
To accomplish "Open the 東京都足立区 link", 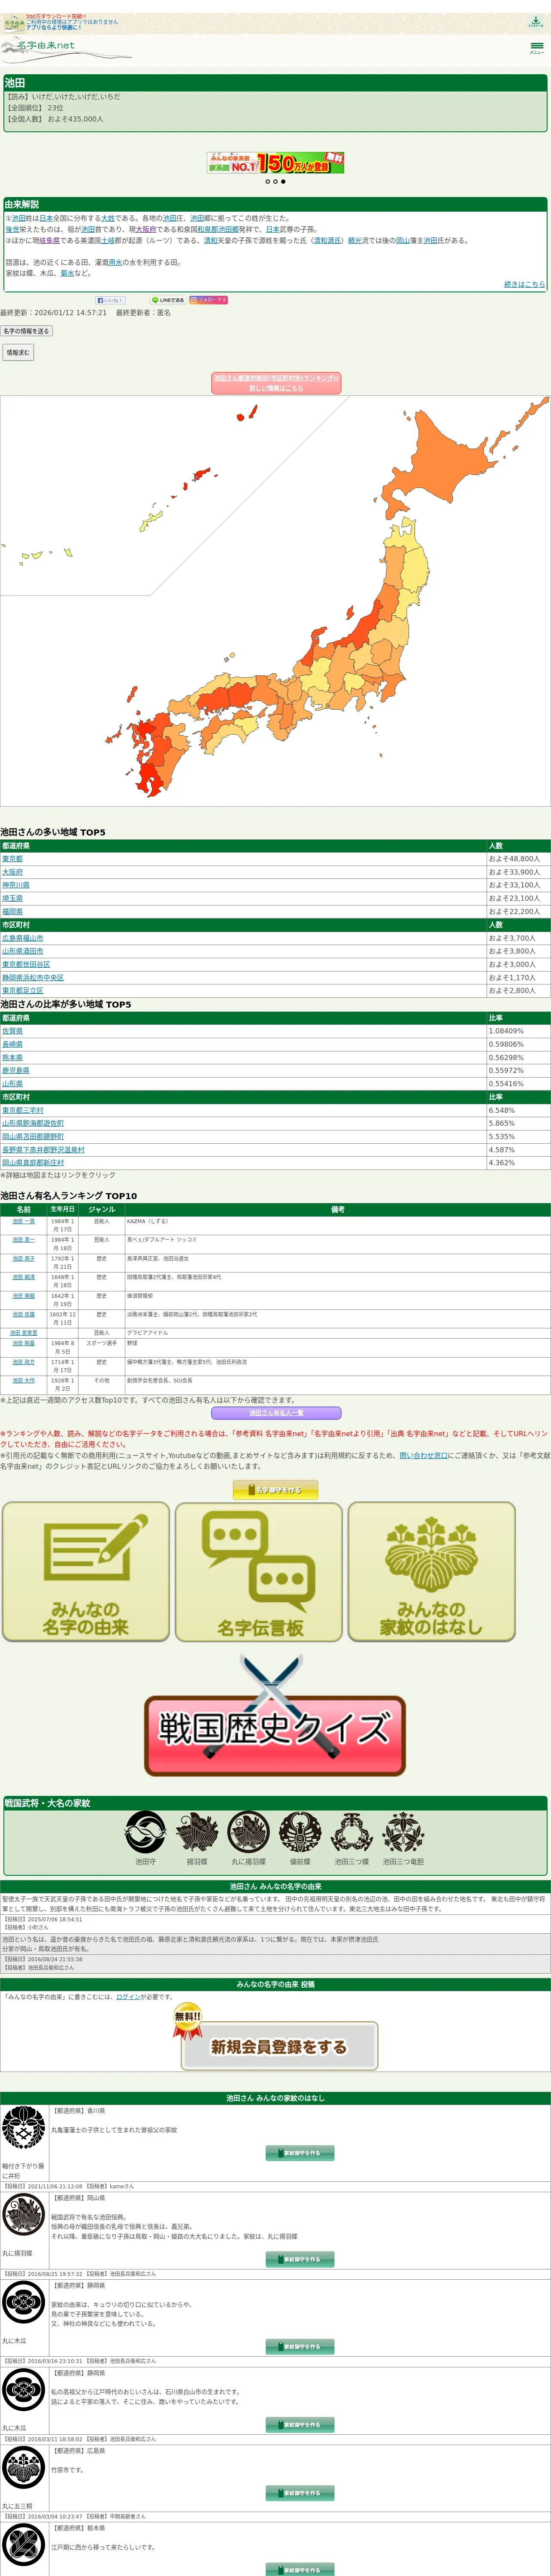I will point(23,990).
